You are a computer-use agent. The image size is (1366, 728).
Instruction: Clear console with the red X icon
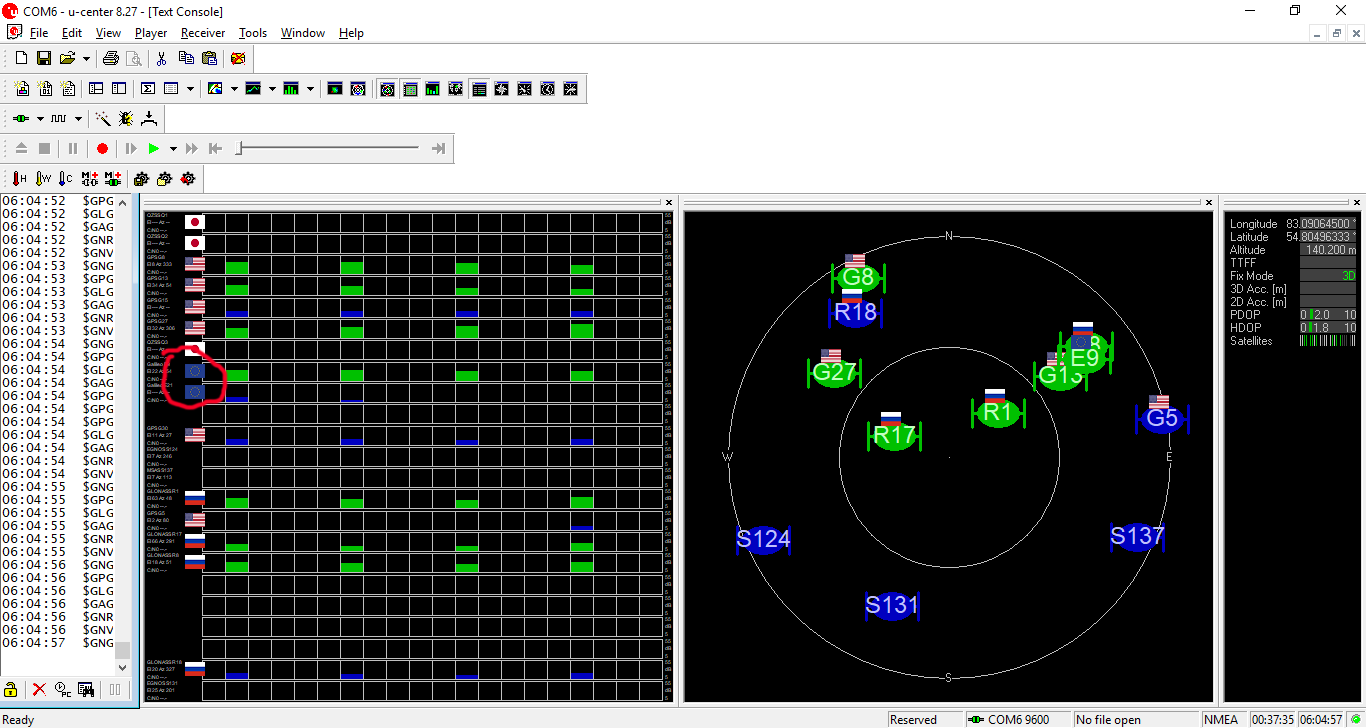click(39, 689)
